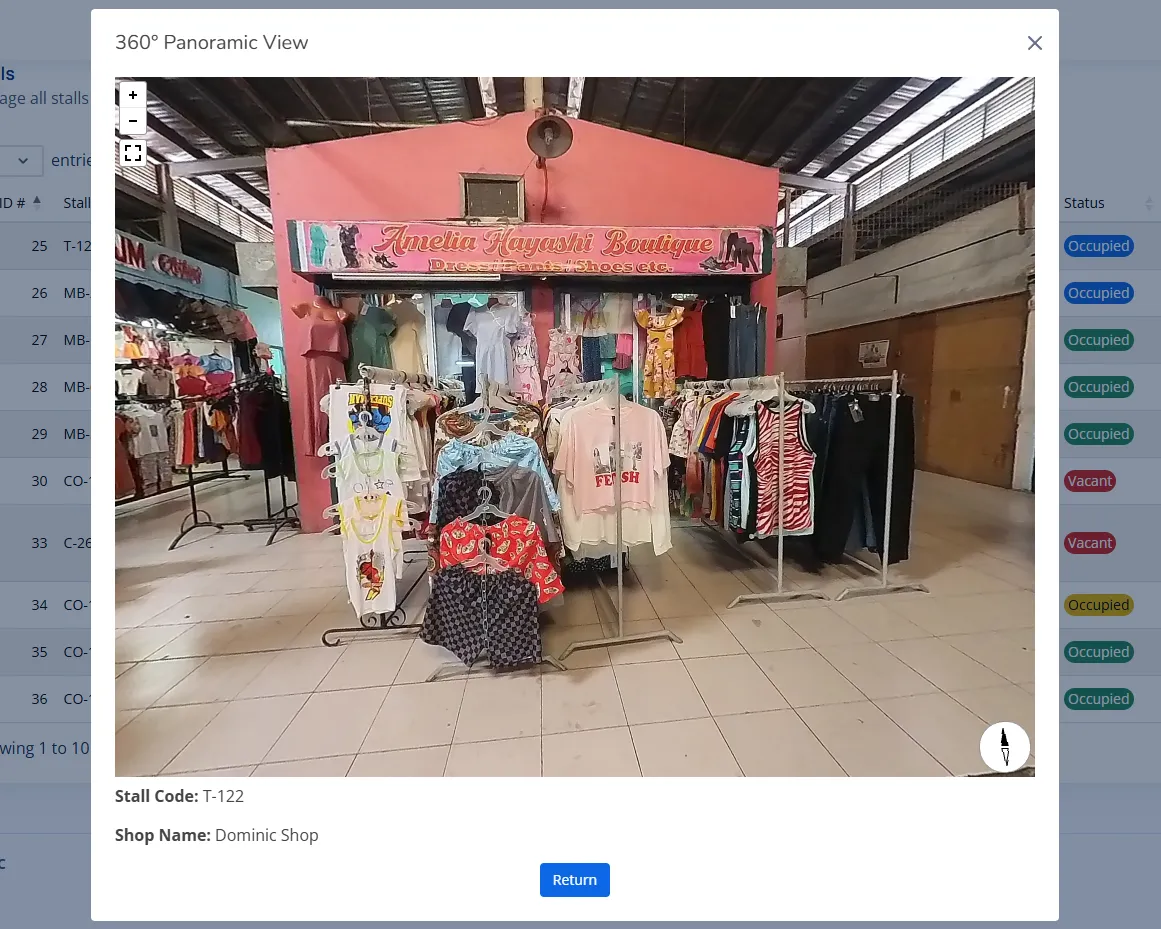Click ID cell 26 in table
Image resolution: width=1161 pixels, height=929 pixels.
coord(39,293)
